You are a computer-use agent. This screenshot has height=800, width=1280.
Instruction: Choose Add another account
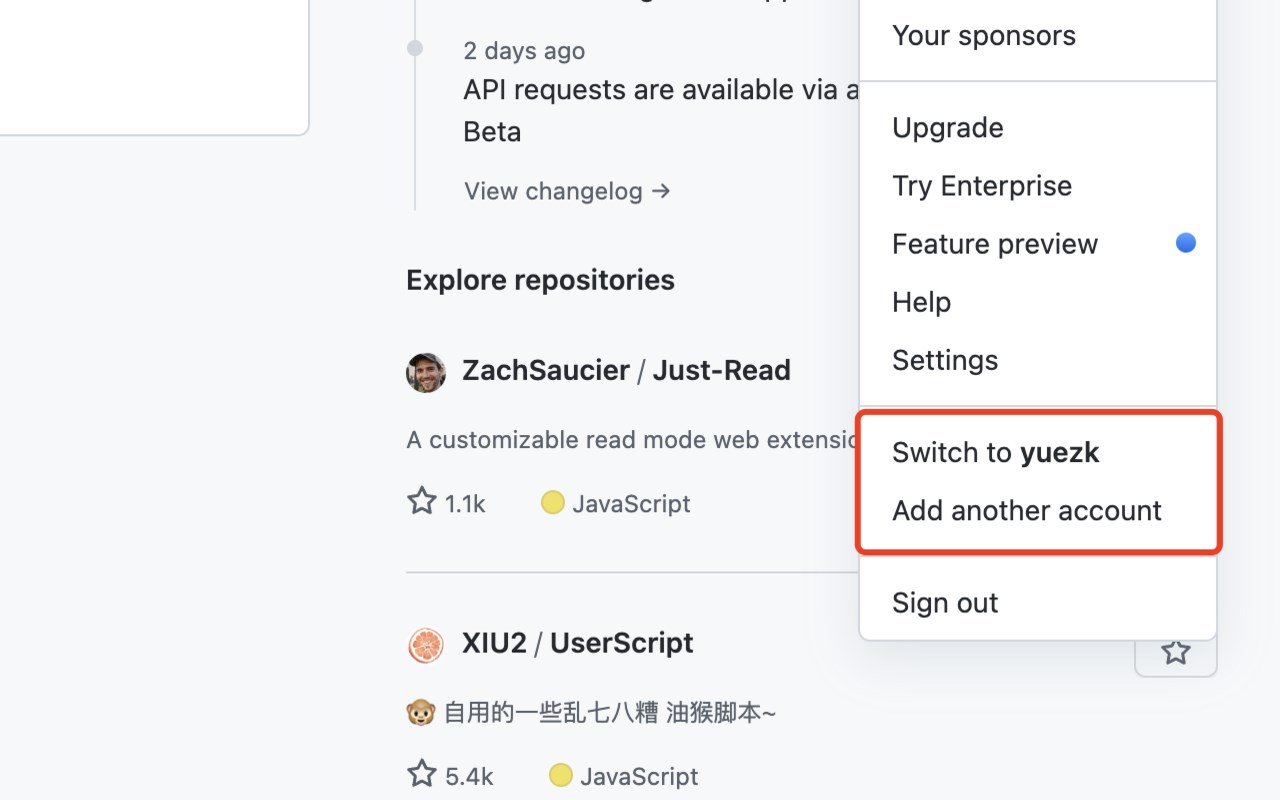[x=1027, y=511]
